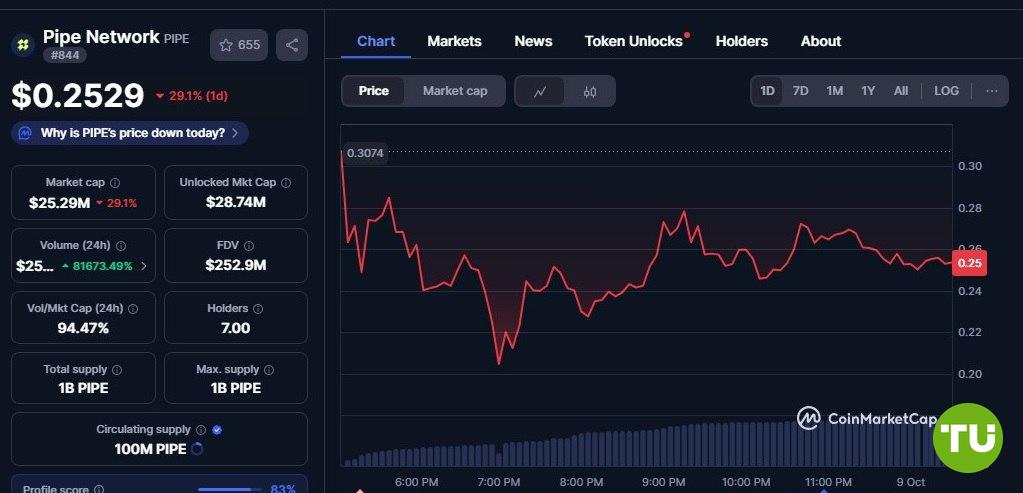Expand 'Why is PIPE's price down today?'
Viewport: 1023px width, 493px height.
pyautogui.click(x=132, y=133)
